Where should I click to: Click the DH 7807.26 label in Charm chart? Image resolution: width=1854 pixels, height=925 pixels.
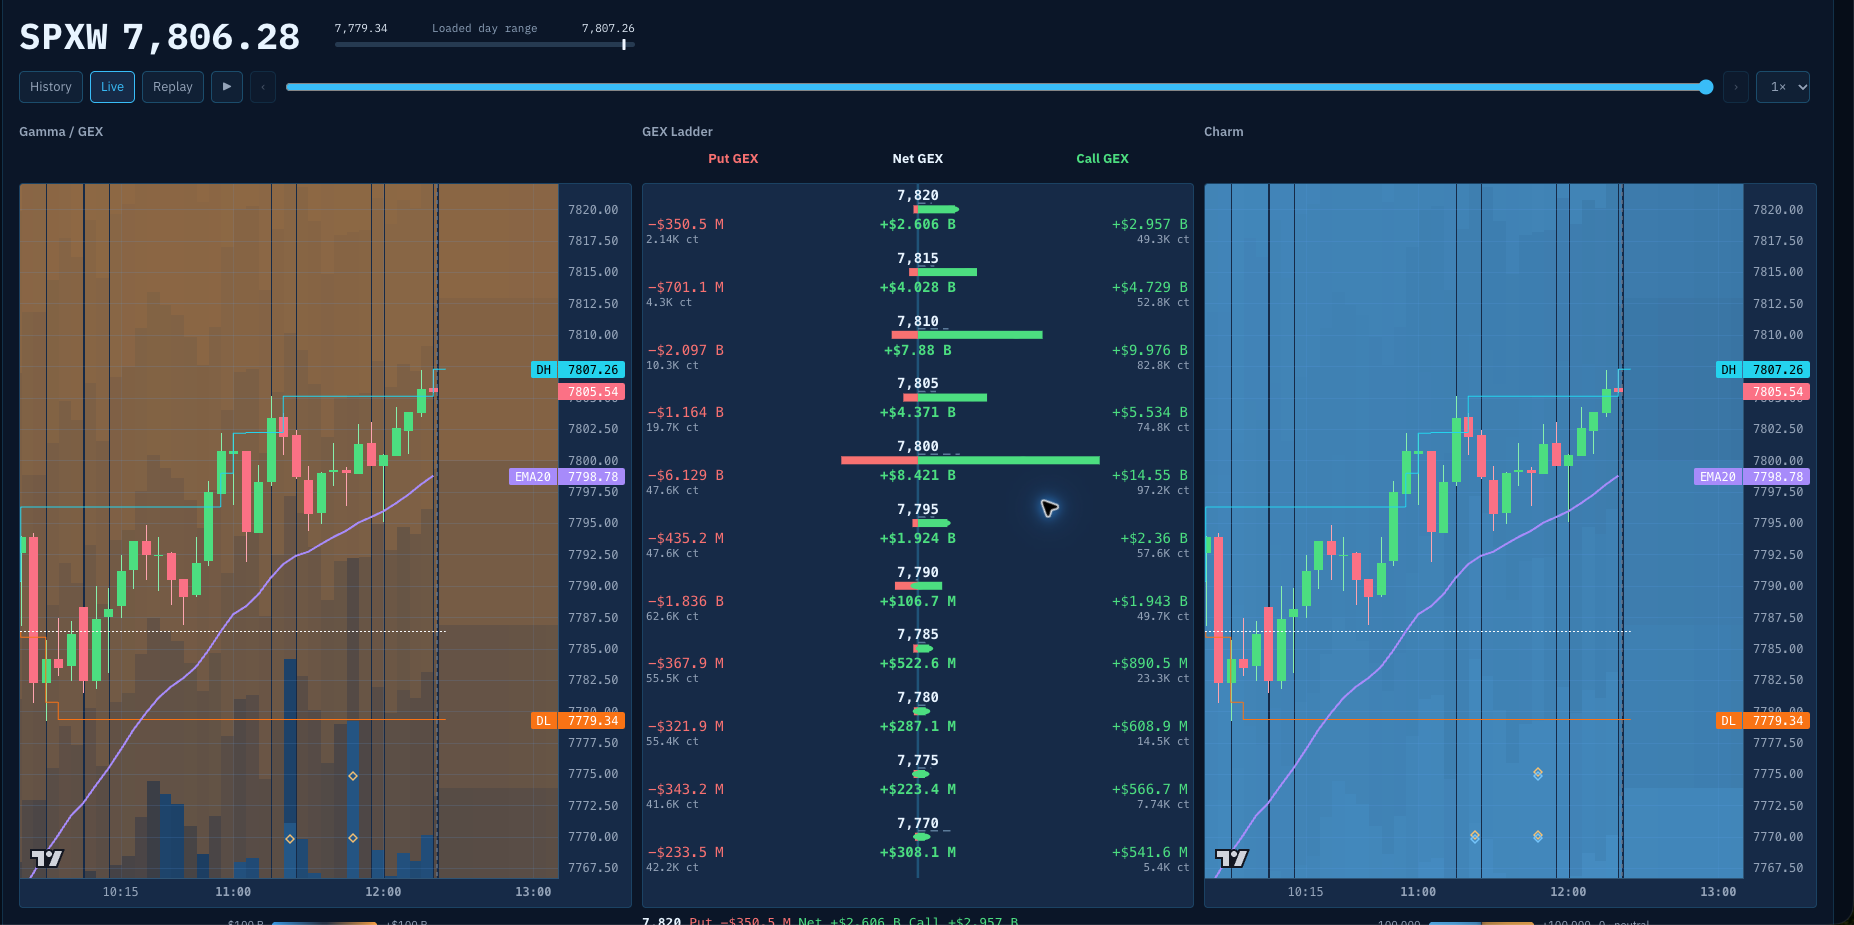click(1763, 370)
